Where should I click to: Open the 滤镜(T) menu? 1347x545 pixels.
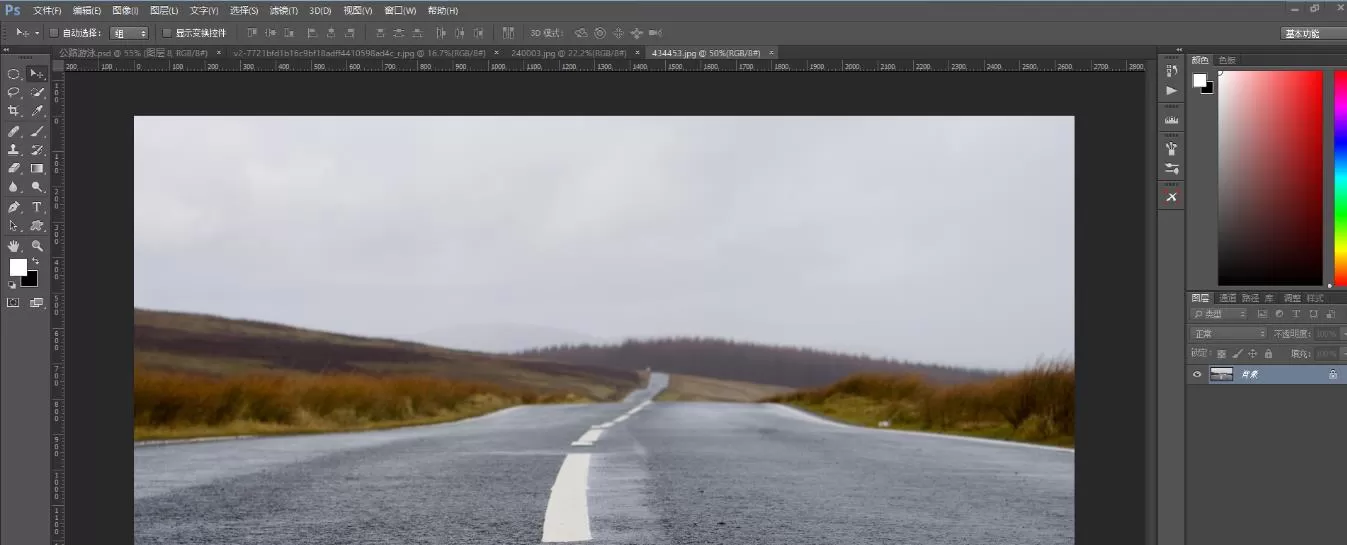point(285,10)
